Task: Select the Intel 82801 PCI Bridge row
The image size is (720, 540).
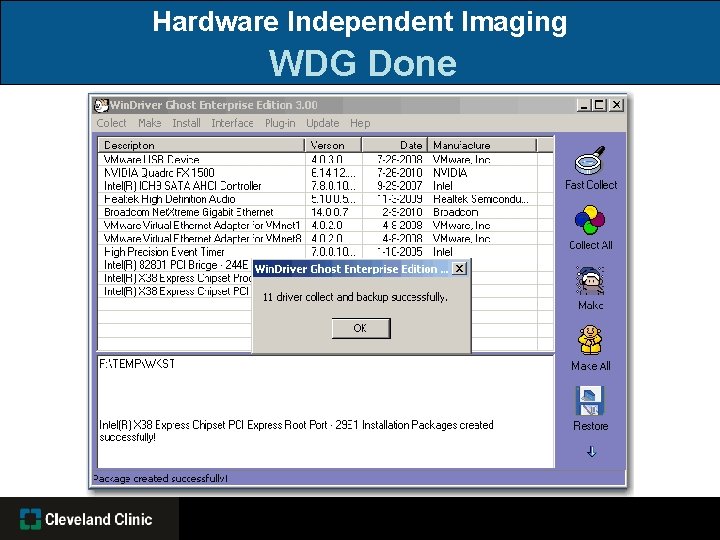Action: [176, 265]
